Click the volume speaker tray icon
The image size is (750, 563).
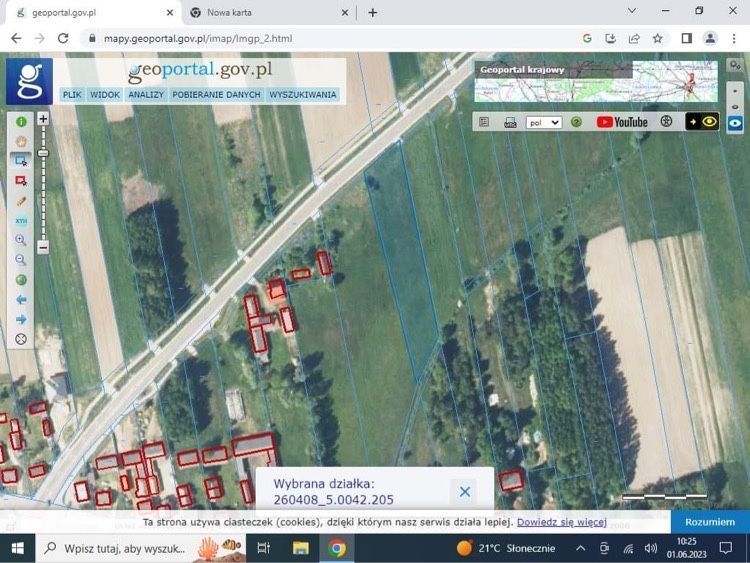point(651,548)
